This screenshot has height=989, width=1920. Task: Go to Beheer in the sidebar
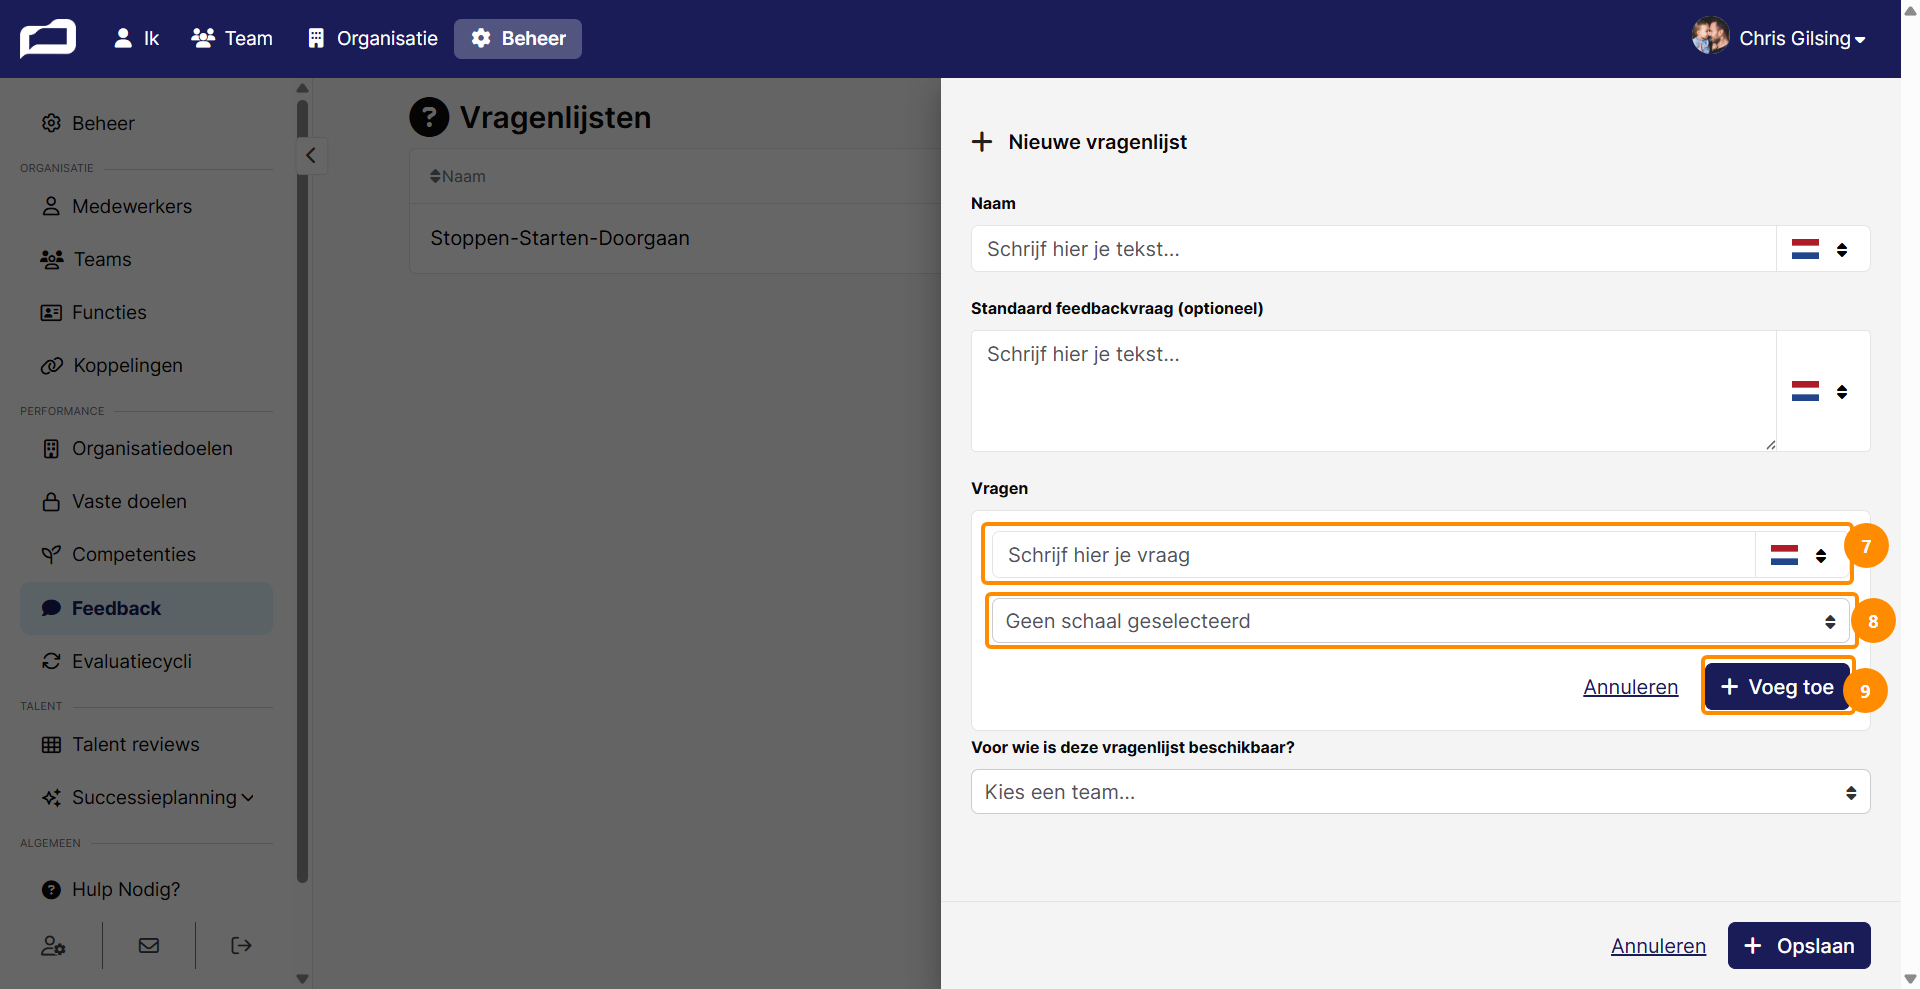tap(146, 123)
